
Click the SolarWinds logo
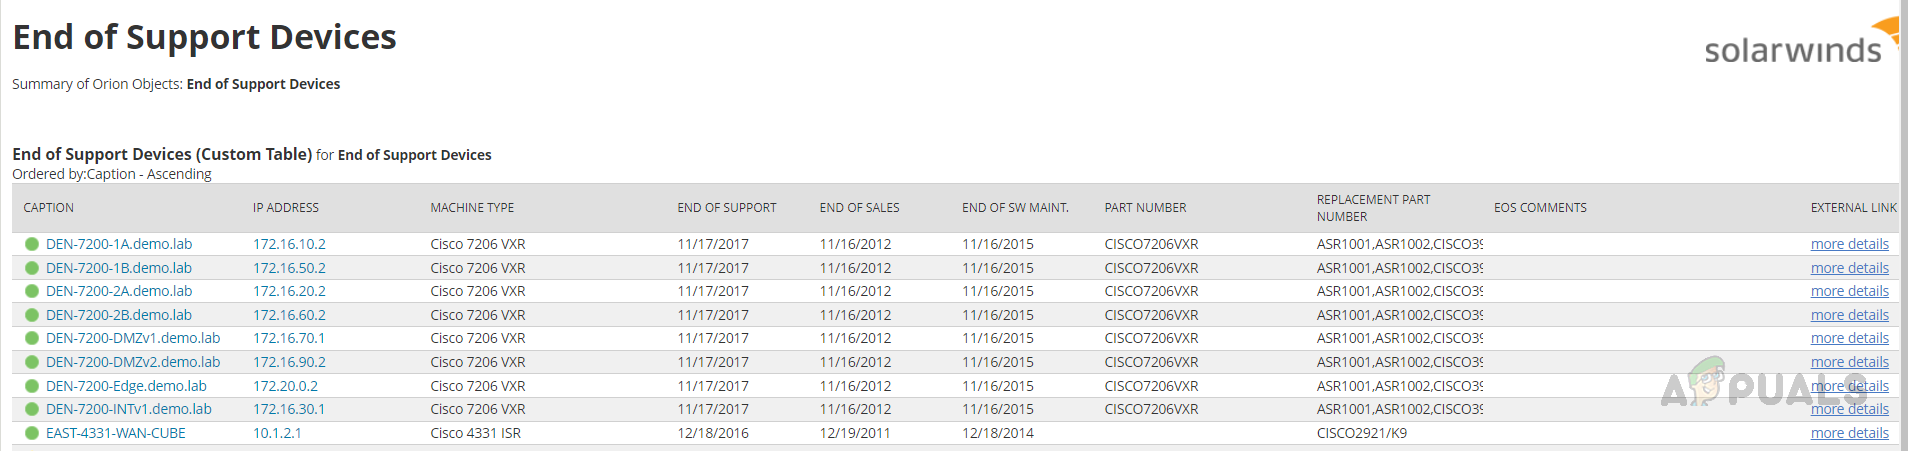click(x=1798, y=44)
